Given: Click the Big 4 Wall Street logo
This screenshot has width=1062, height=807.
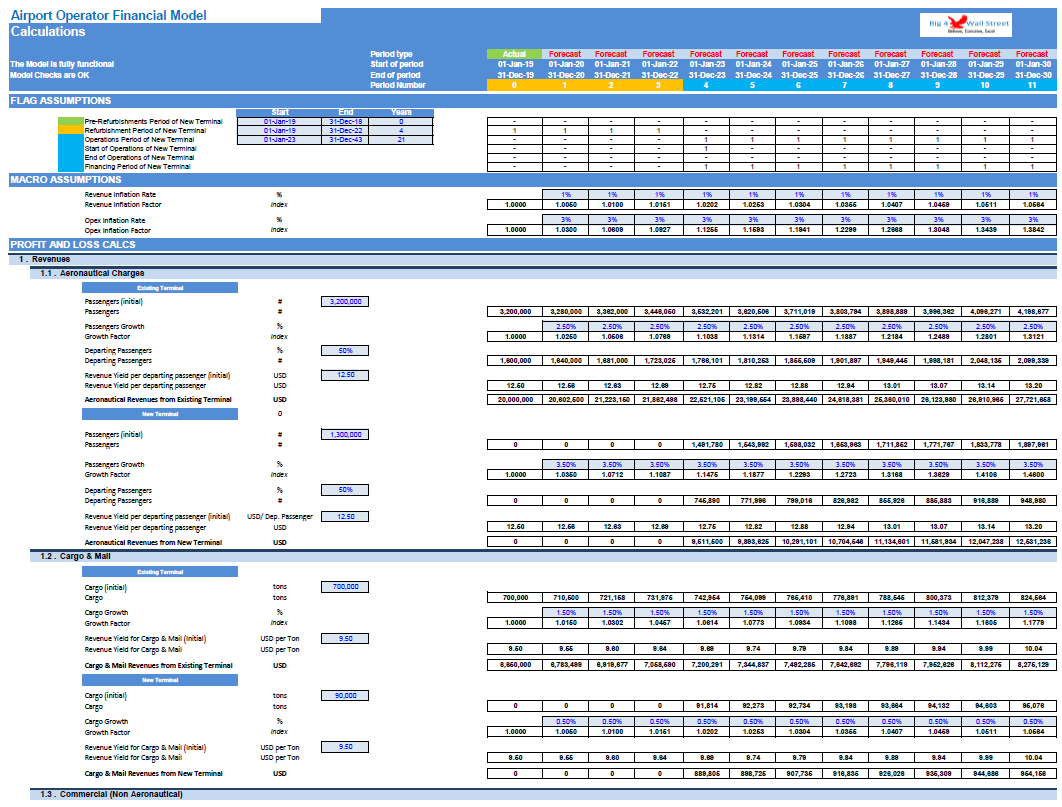Looking at the screenshot, I should (x=966, y=25).
